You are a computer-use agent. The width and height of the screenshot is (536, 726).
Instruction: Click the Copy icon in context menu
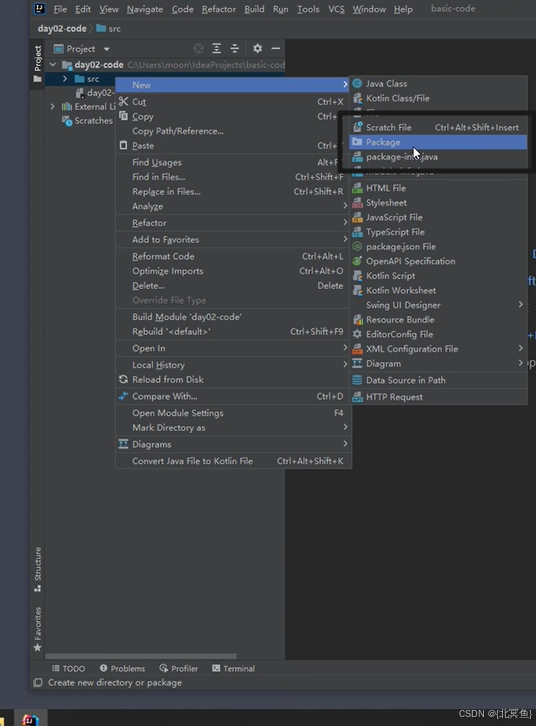[123, 116]
